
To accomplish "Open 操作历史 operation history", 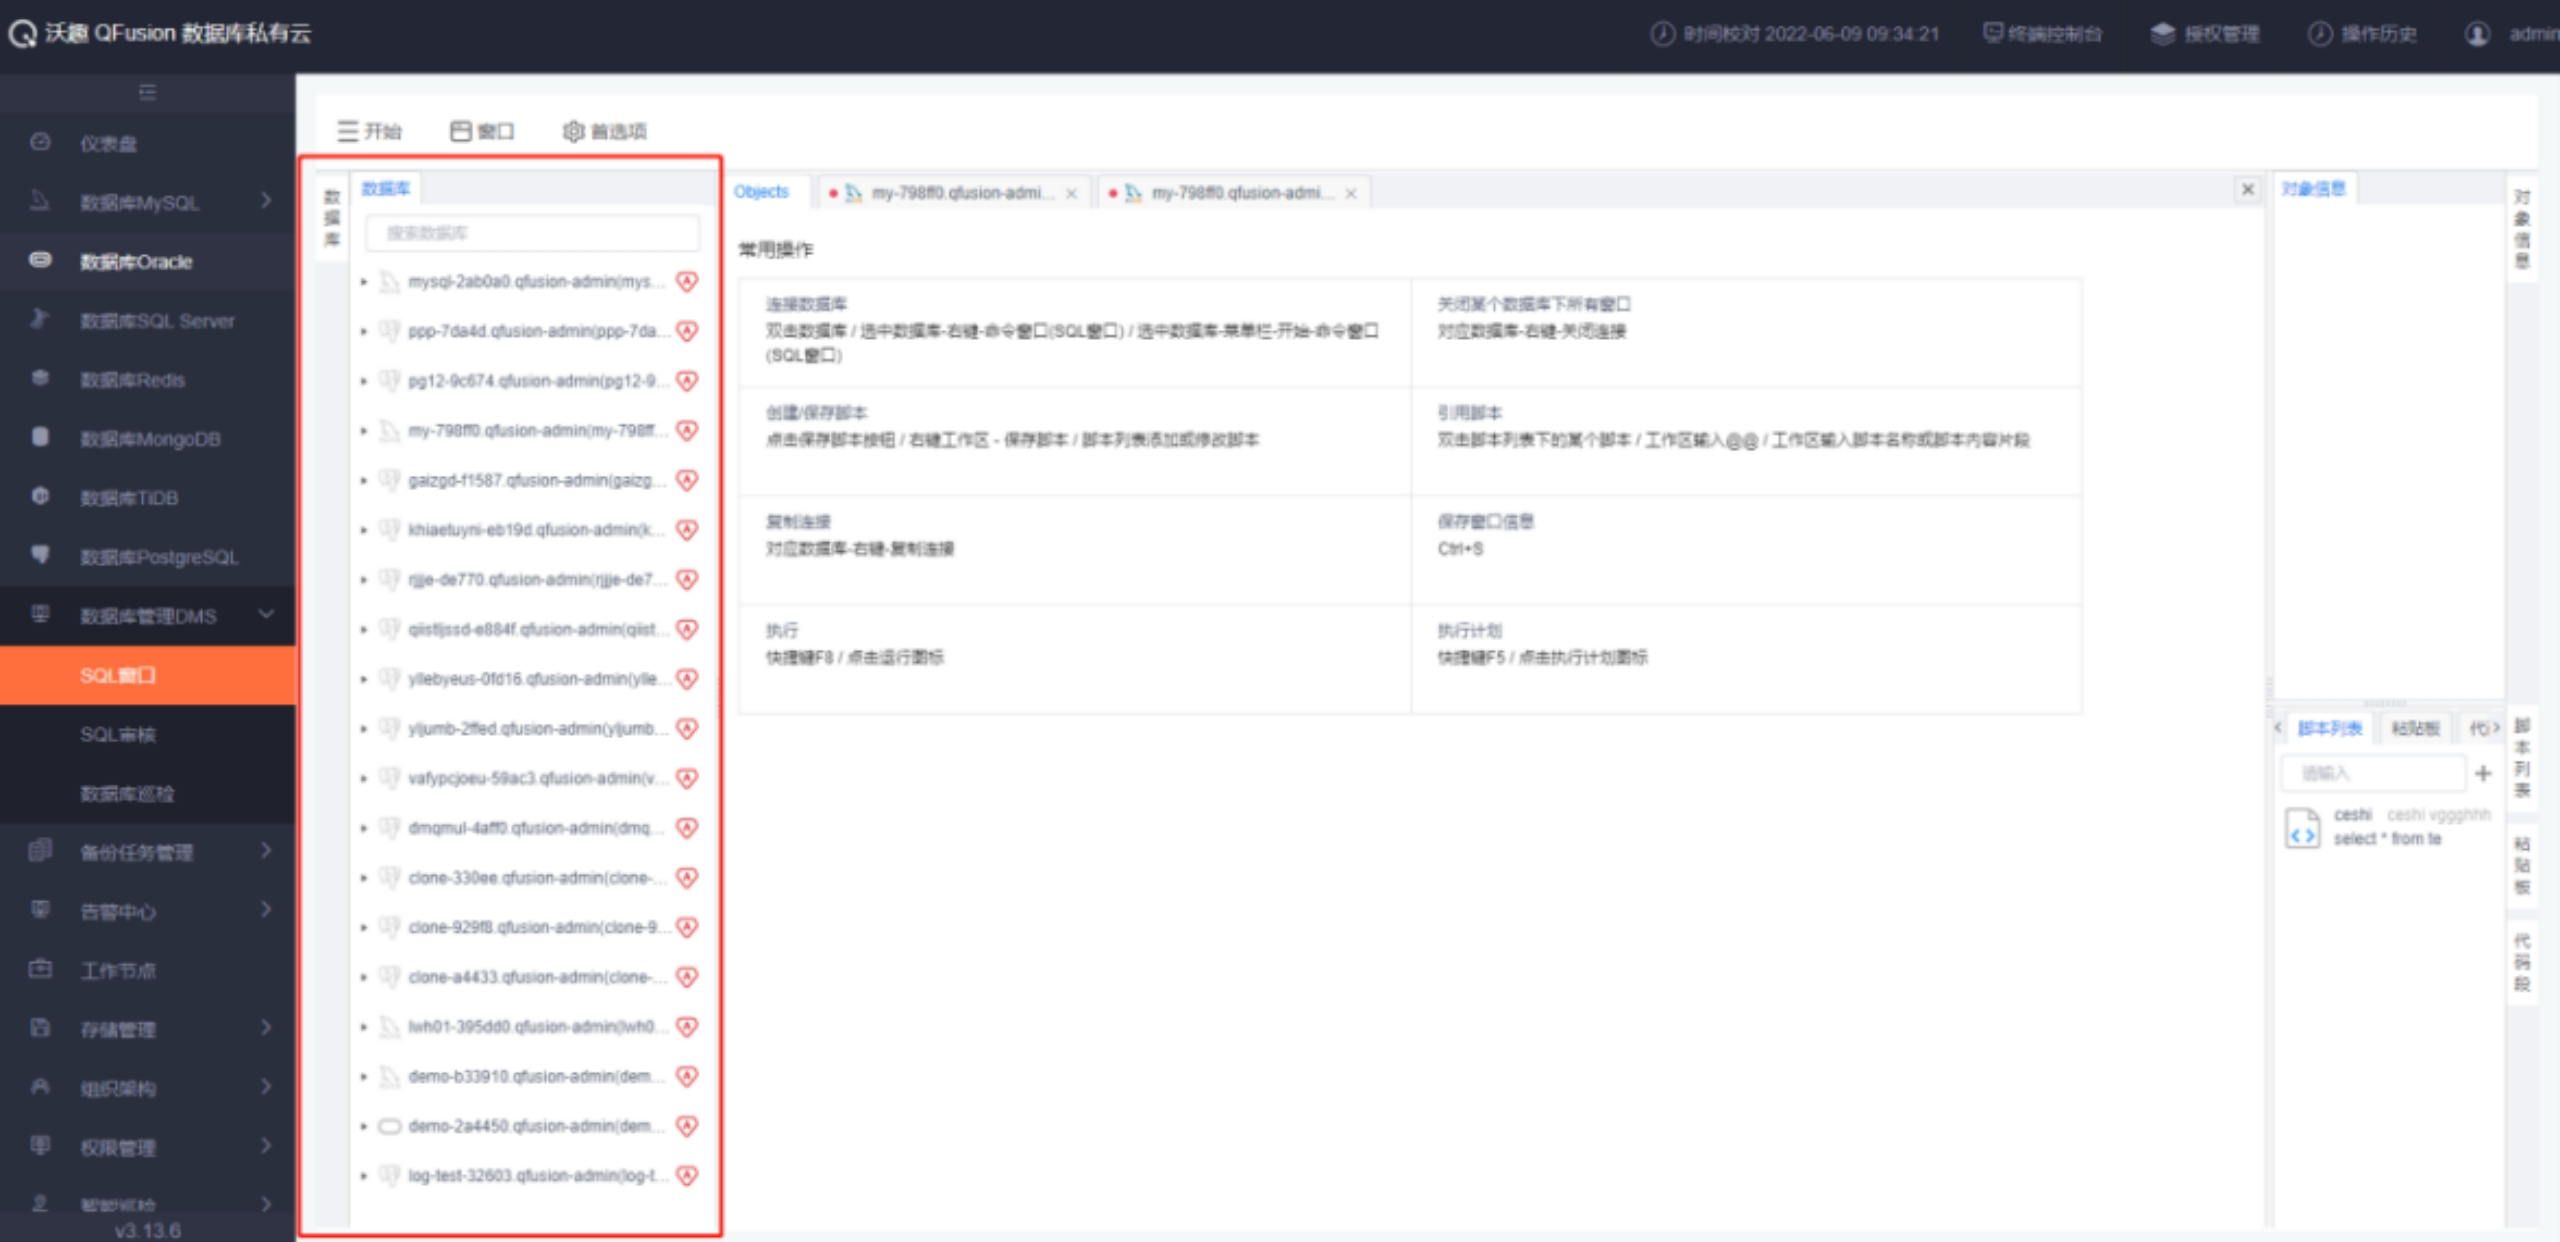I will tap(2362, 34).
